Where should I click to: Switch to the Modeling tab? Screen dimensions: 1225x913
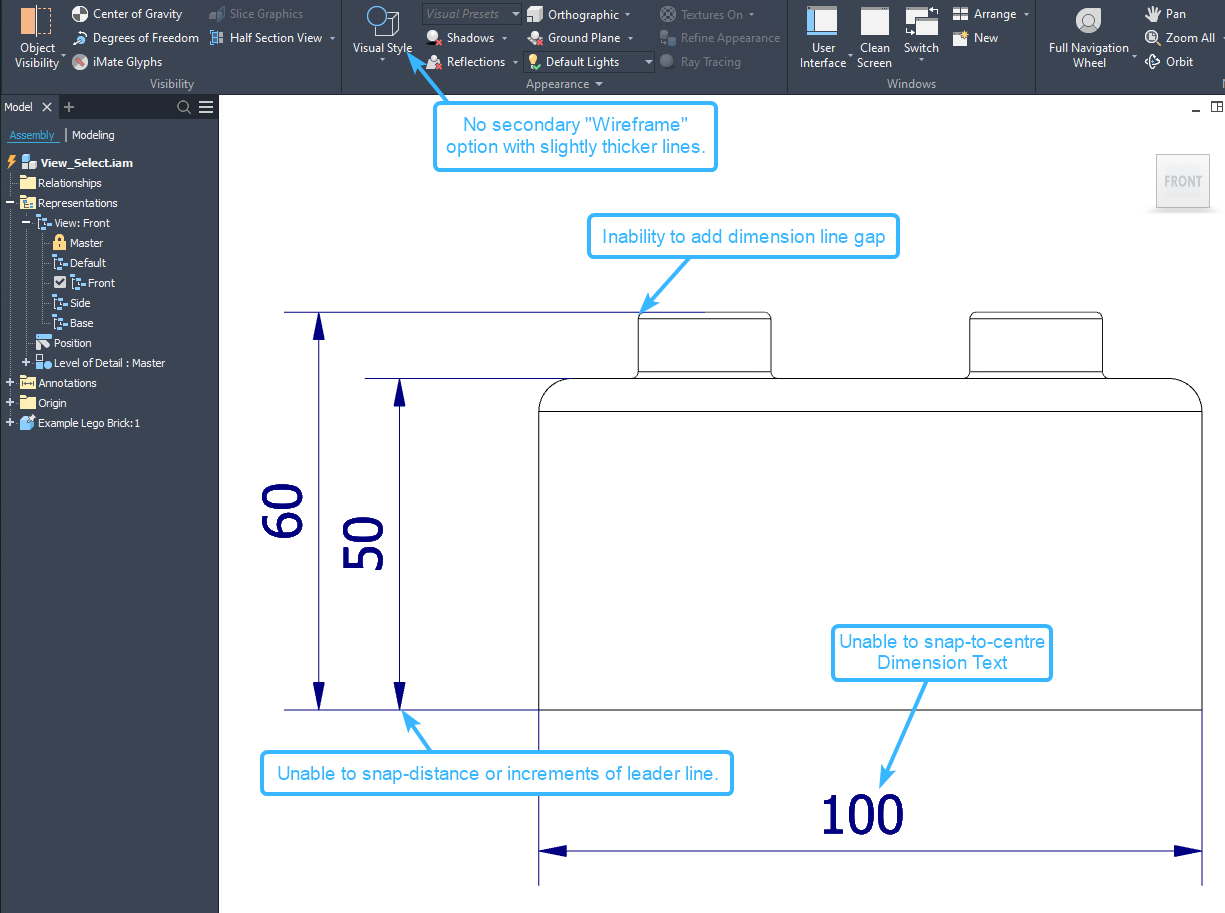(x=92, y=134)
